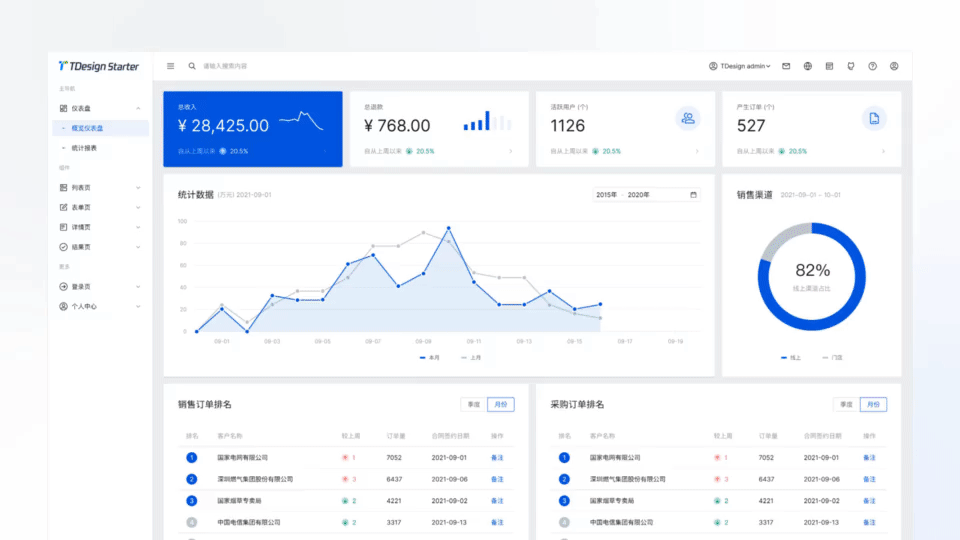Click the 结果页 check-circle sidebar icon

(x=63, y=247)
